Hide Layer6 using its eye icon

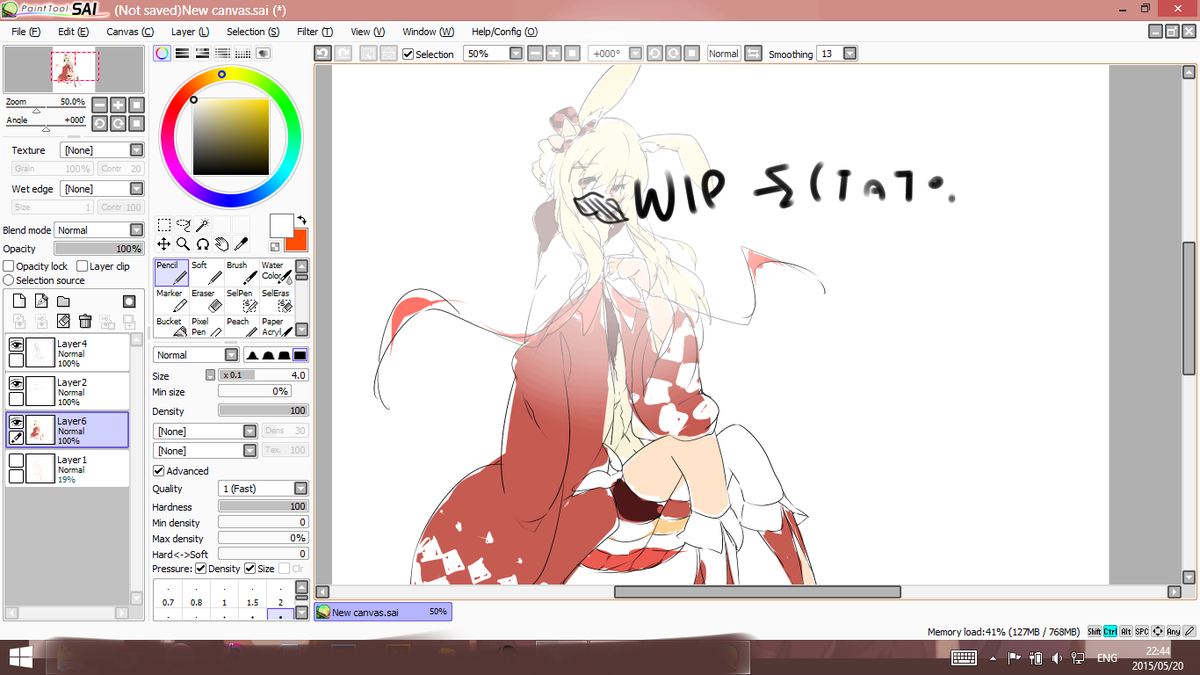(16, 422)
